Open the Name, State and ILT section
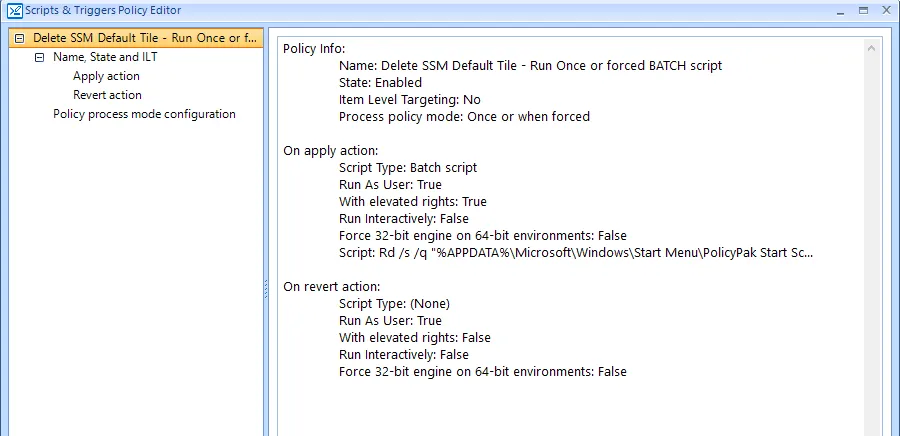 [x=105, y=57]
